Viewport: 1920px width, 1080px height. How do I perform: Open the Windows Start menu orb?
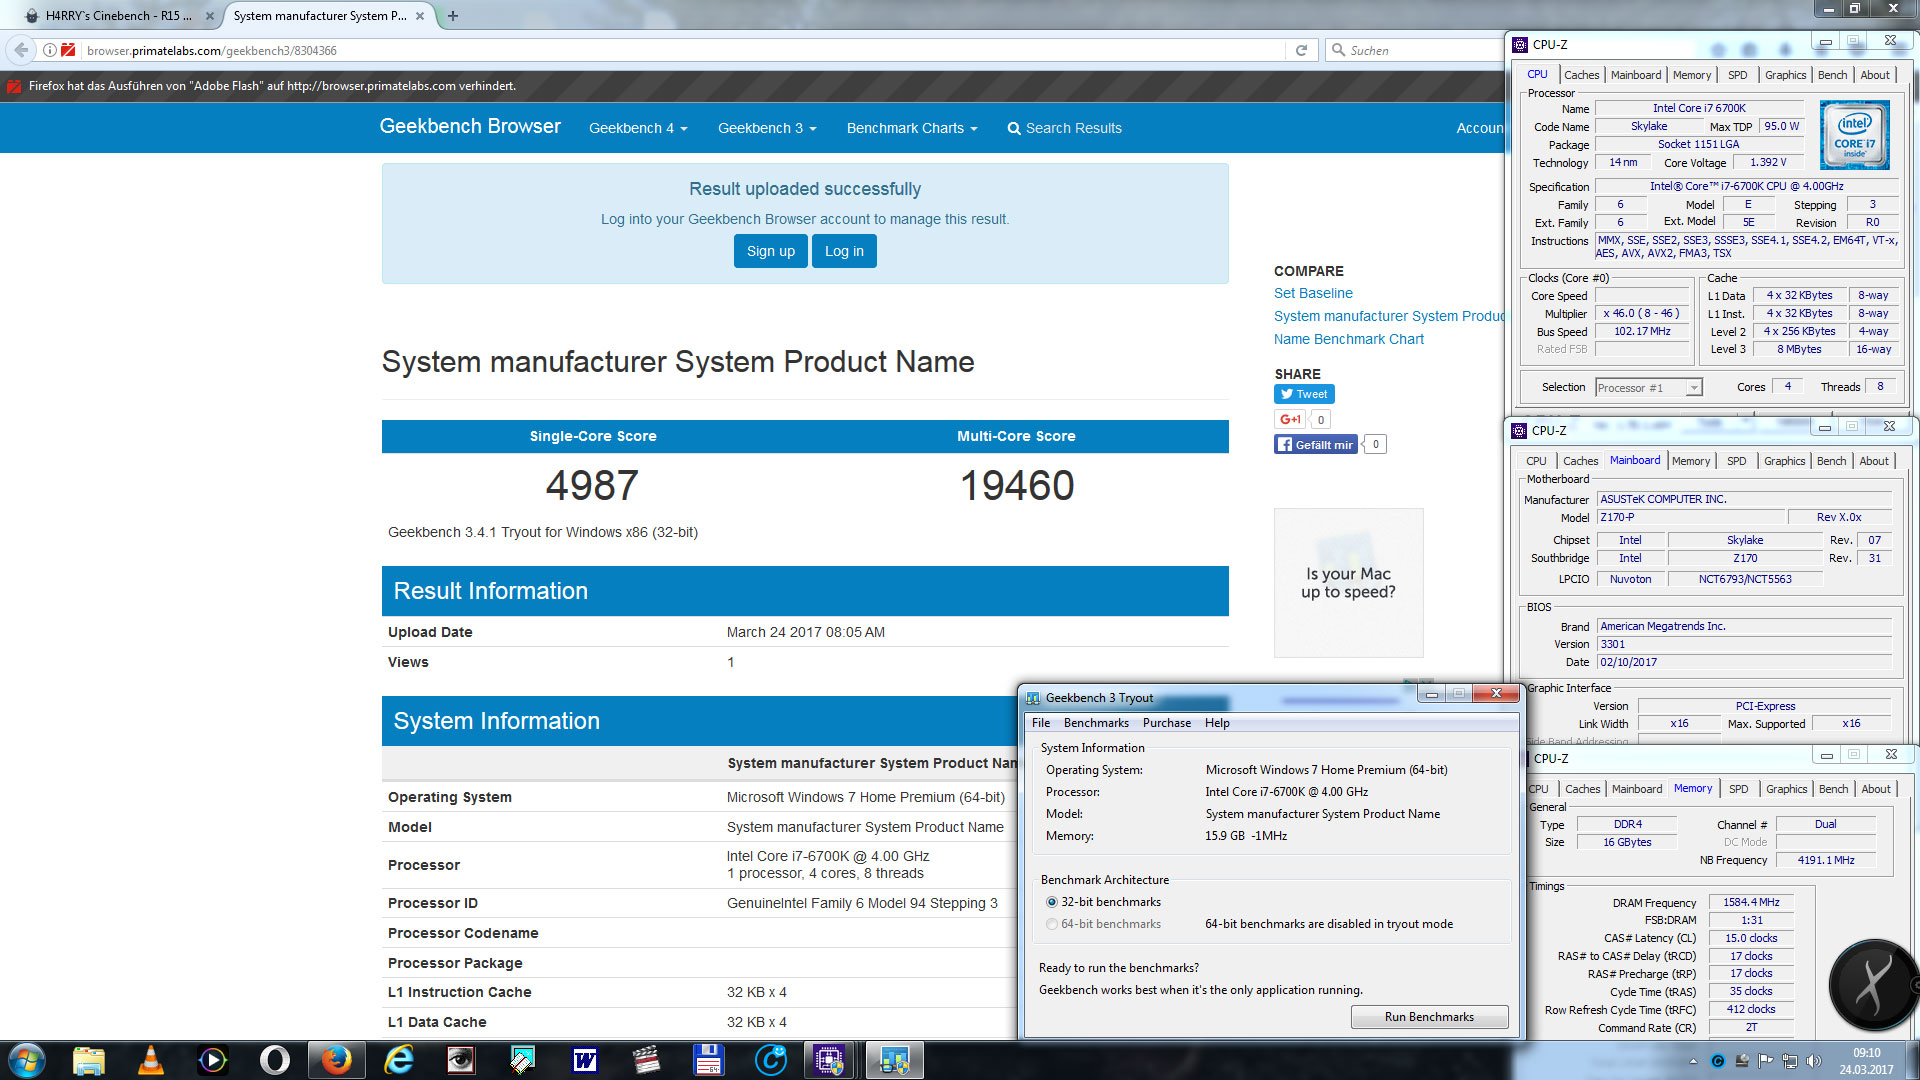pyautogui.click(x=27, y=1060)
